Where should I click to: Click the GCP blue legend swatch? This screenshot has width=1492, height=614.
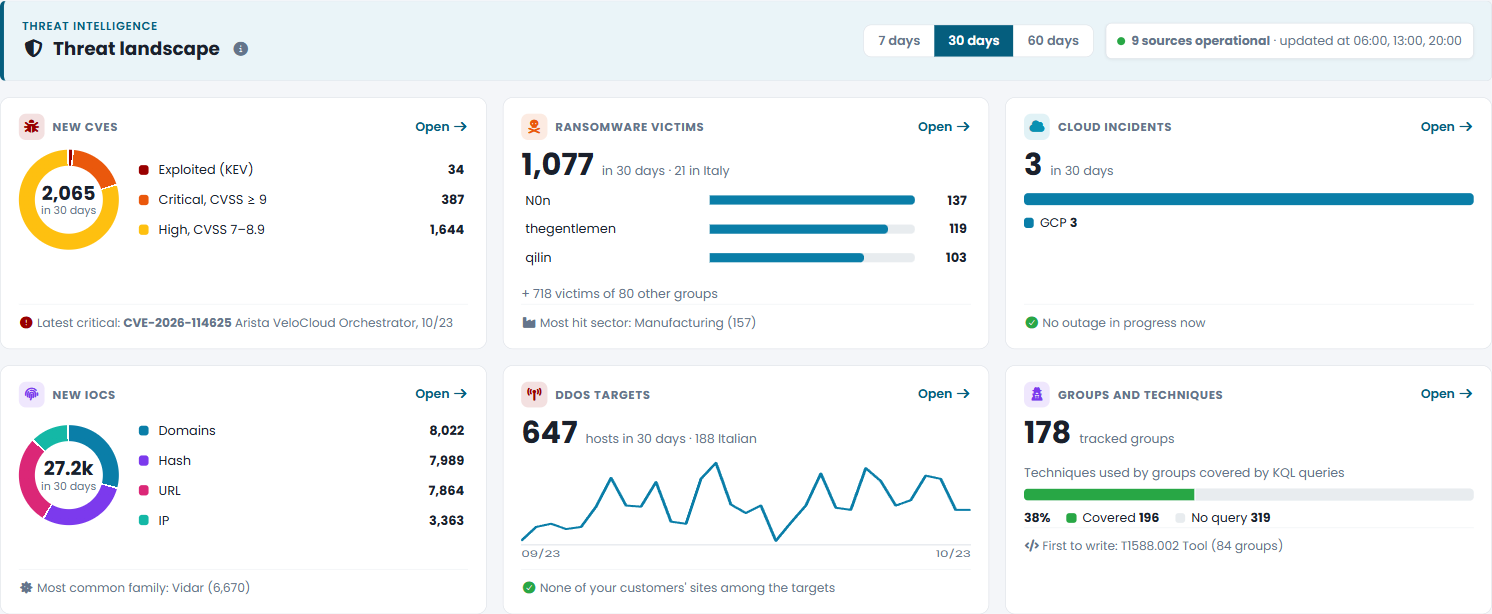pos(1029,223)
